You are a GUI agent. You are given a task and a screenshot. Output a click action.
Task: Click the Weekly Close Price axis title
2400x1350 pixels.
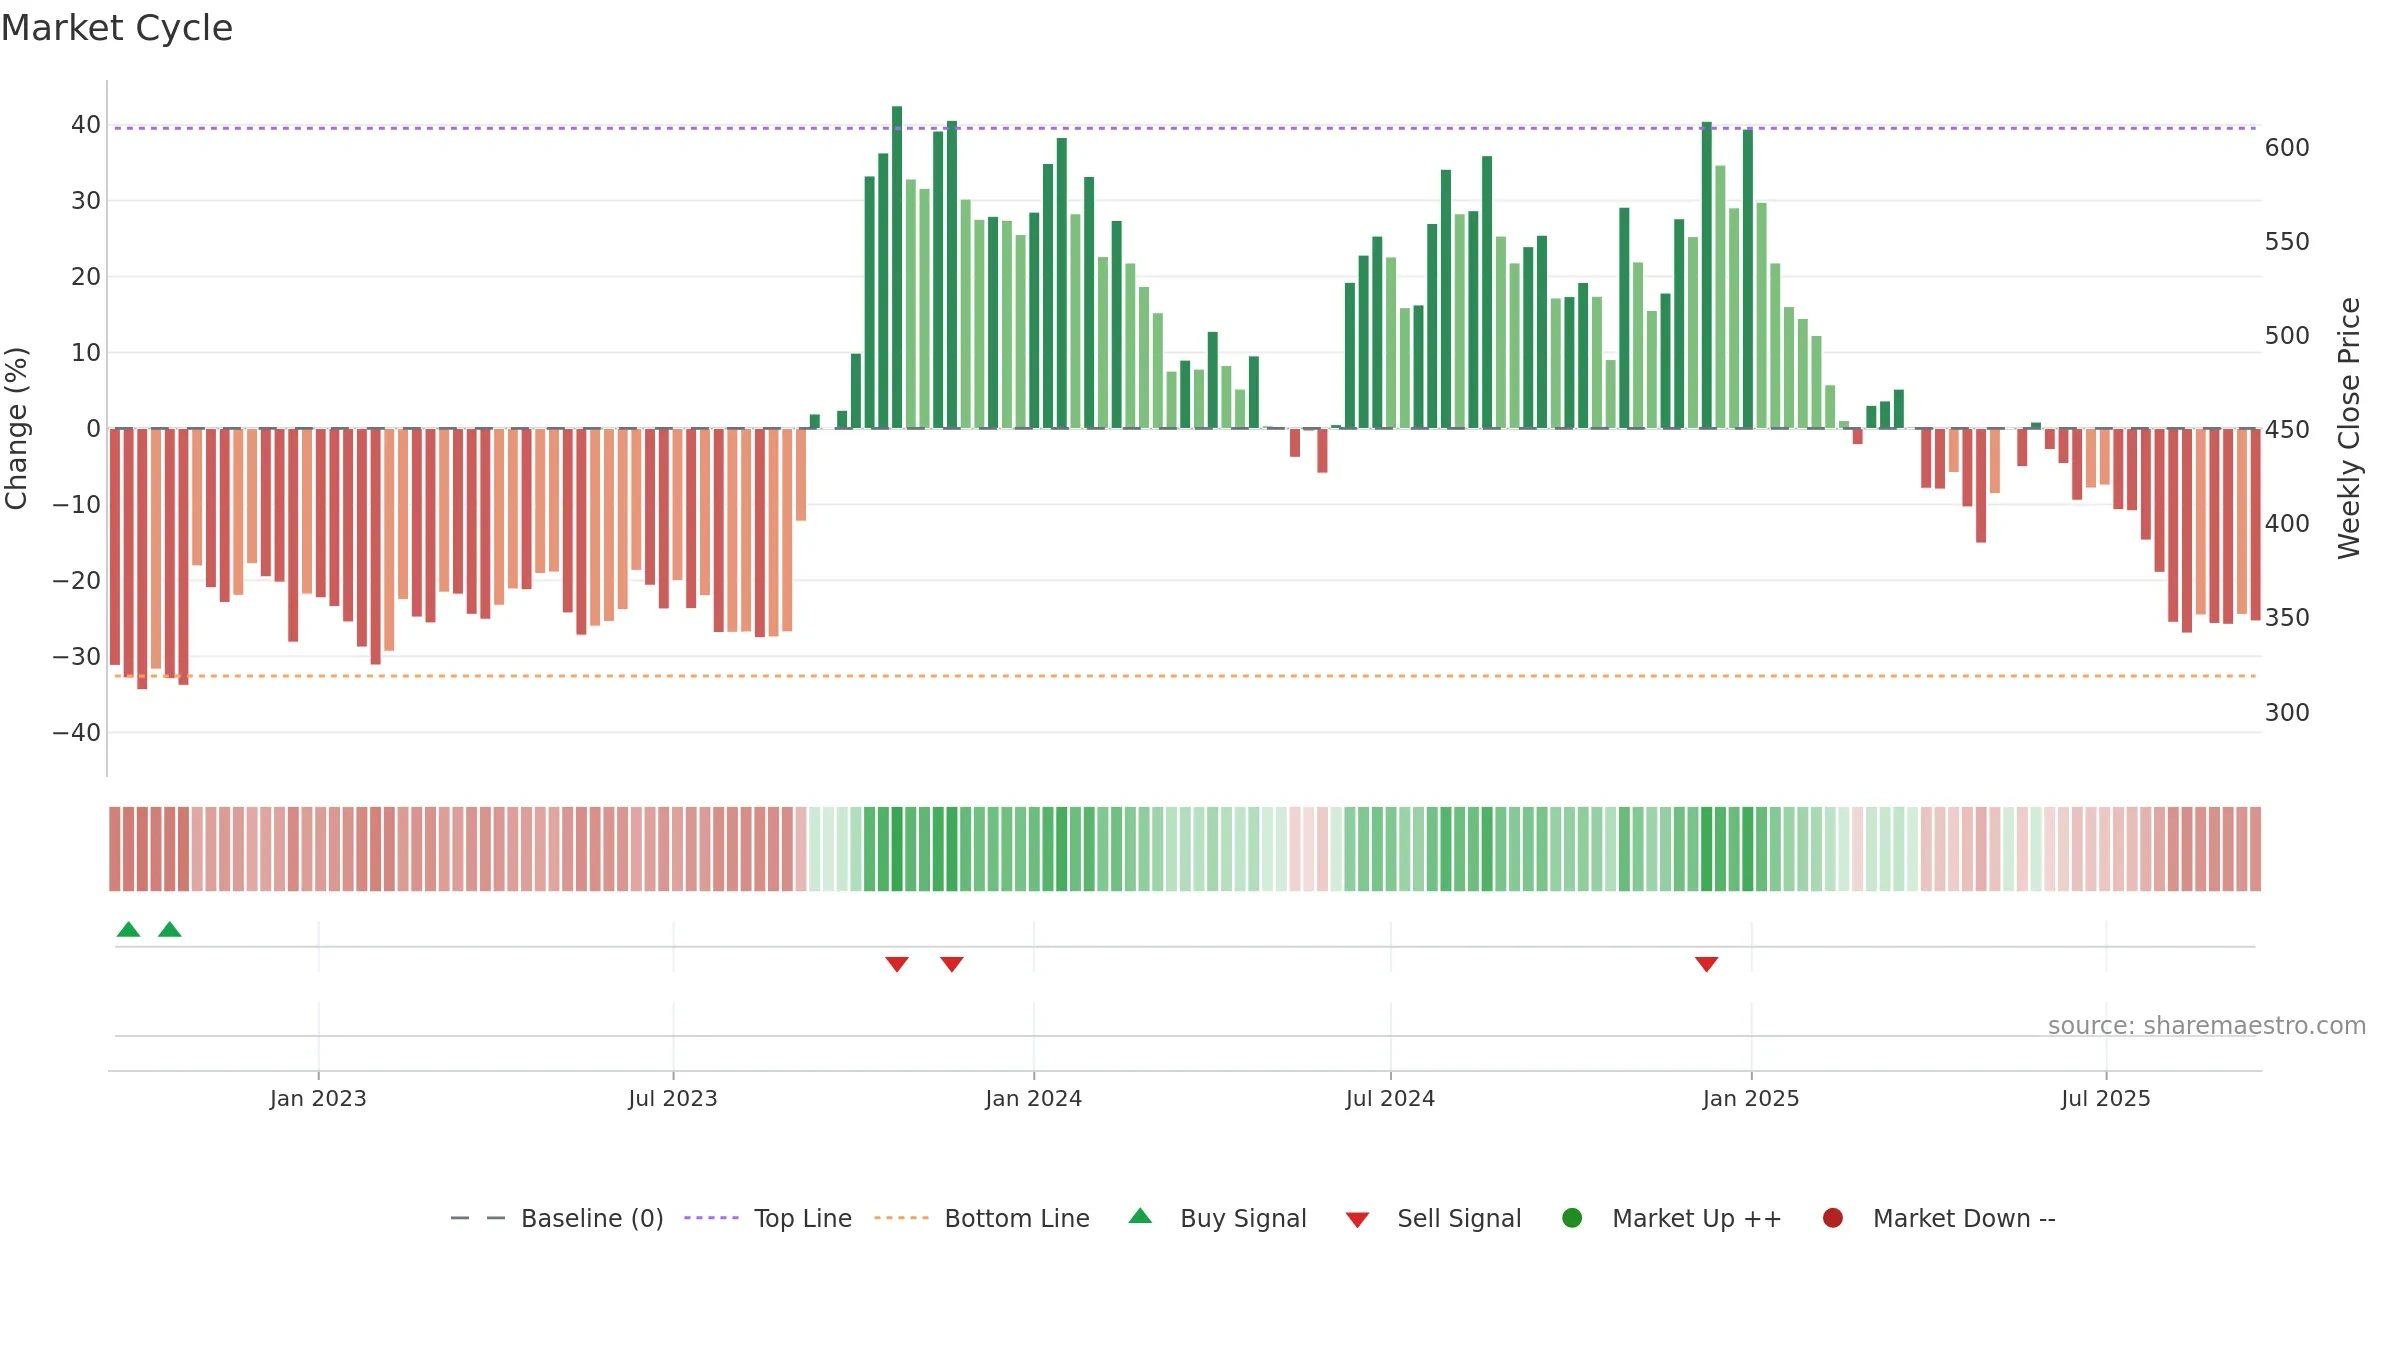click(2349, 428)
